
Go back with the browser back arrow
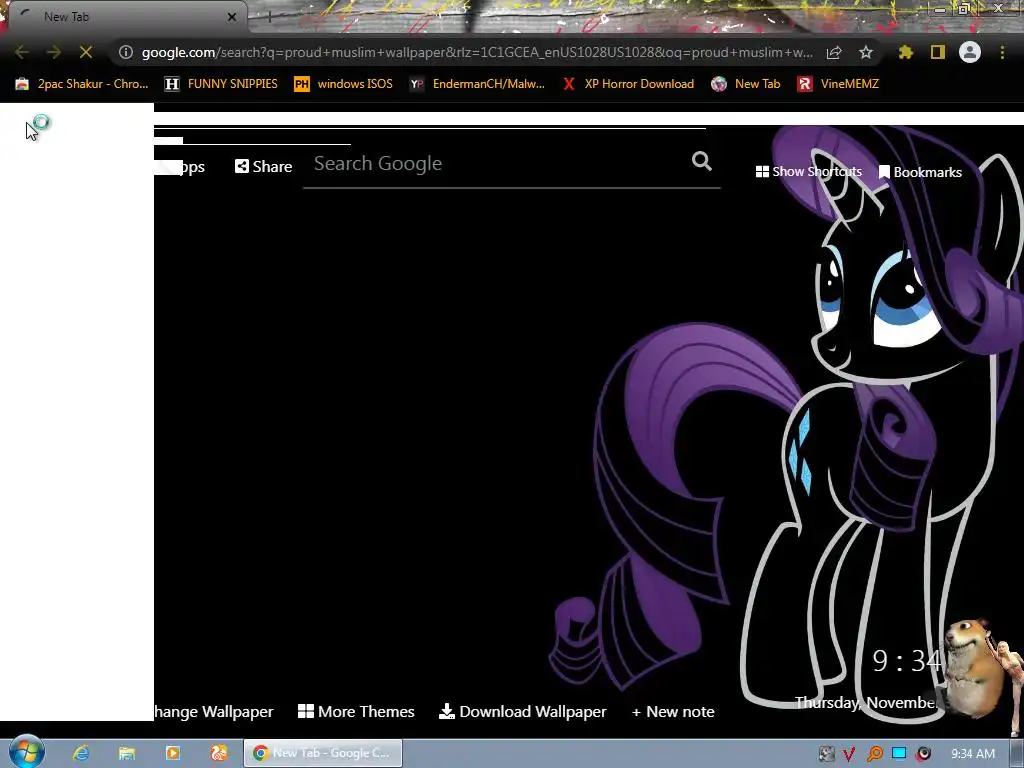point(22,52)
